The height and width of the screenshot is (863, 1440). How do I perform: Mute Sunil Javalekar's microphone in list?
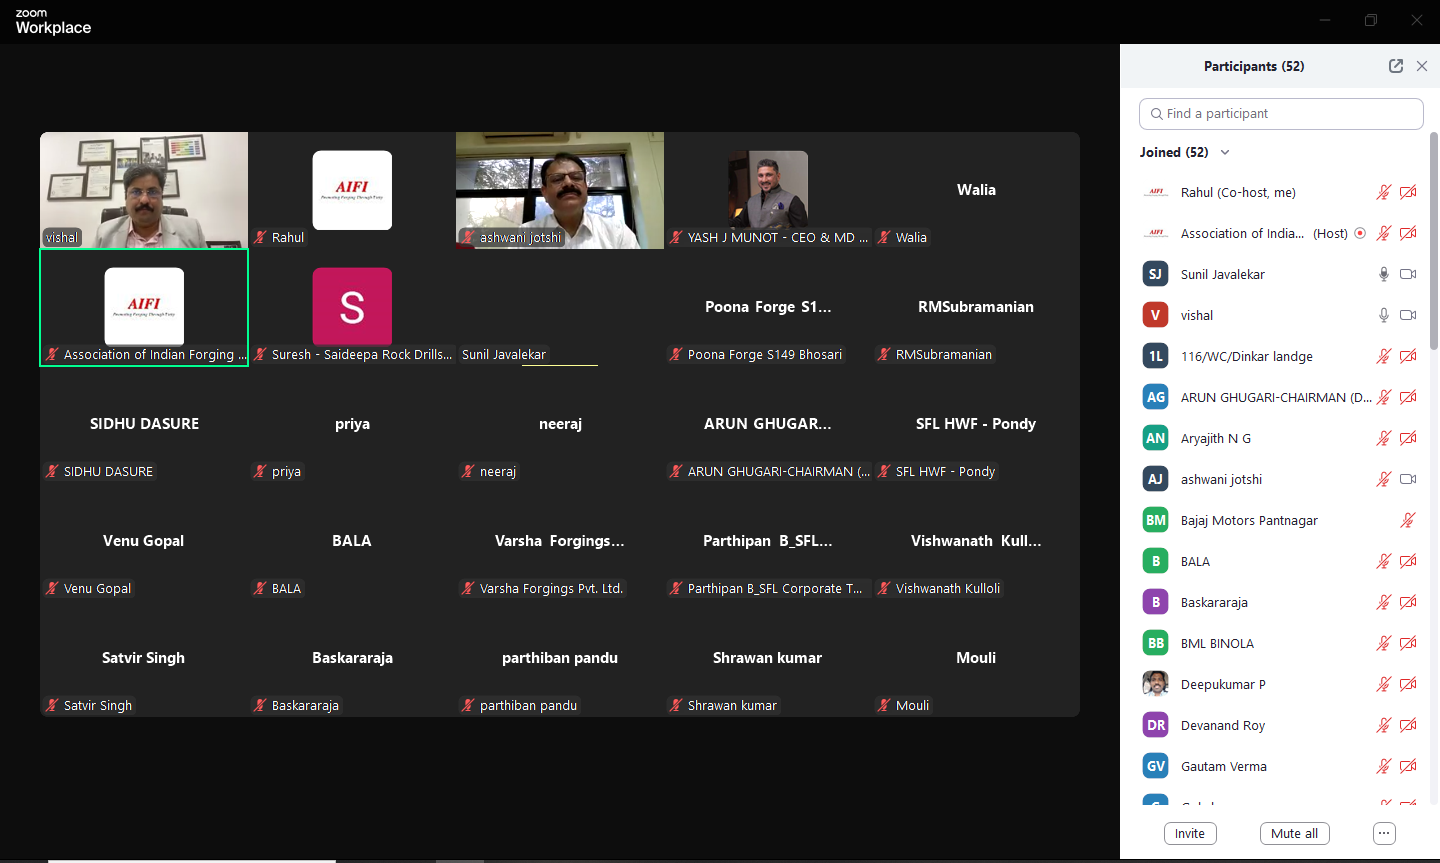pos(1384,274)
